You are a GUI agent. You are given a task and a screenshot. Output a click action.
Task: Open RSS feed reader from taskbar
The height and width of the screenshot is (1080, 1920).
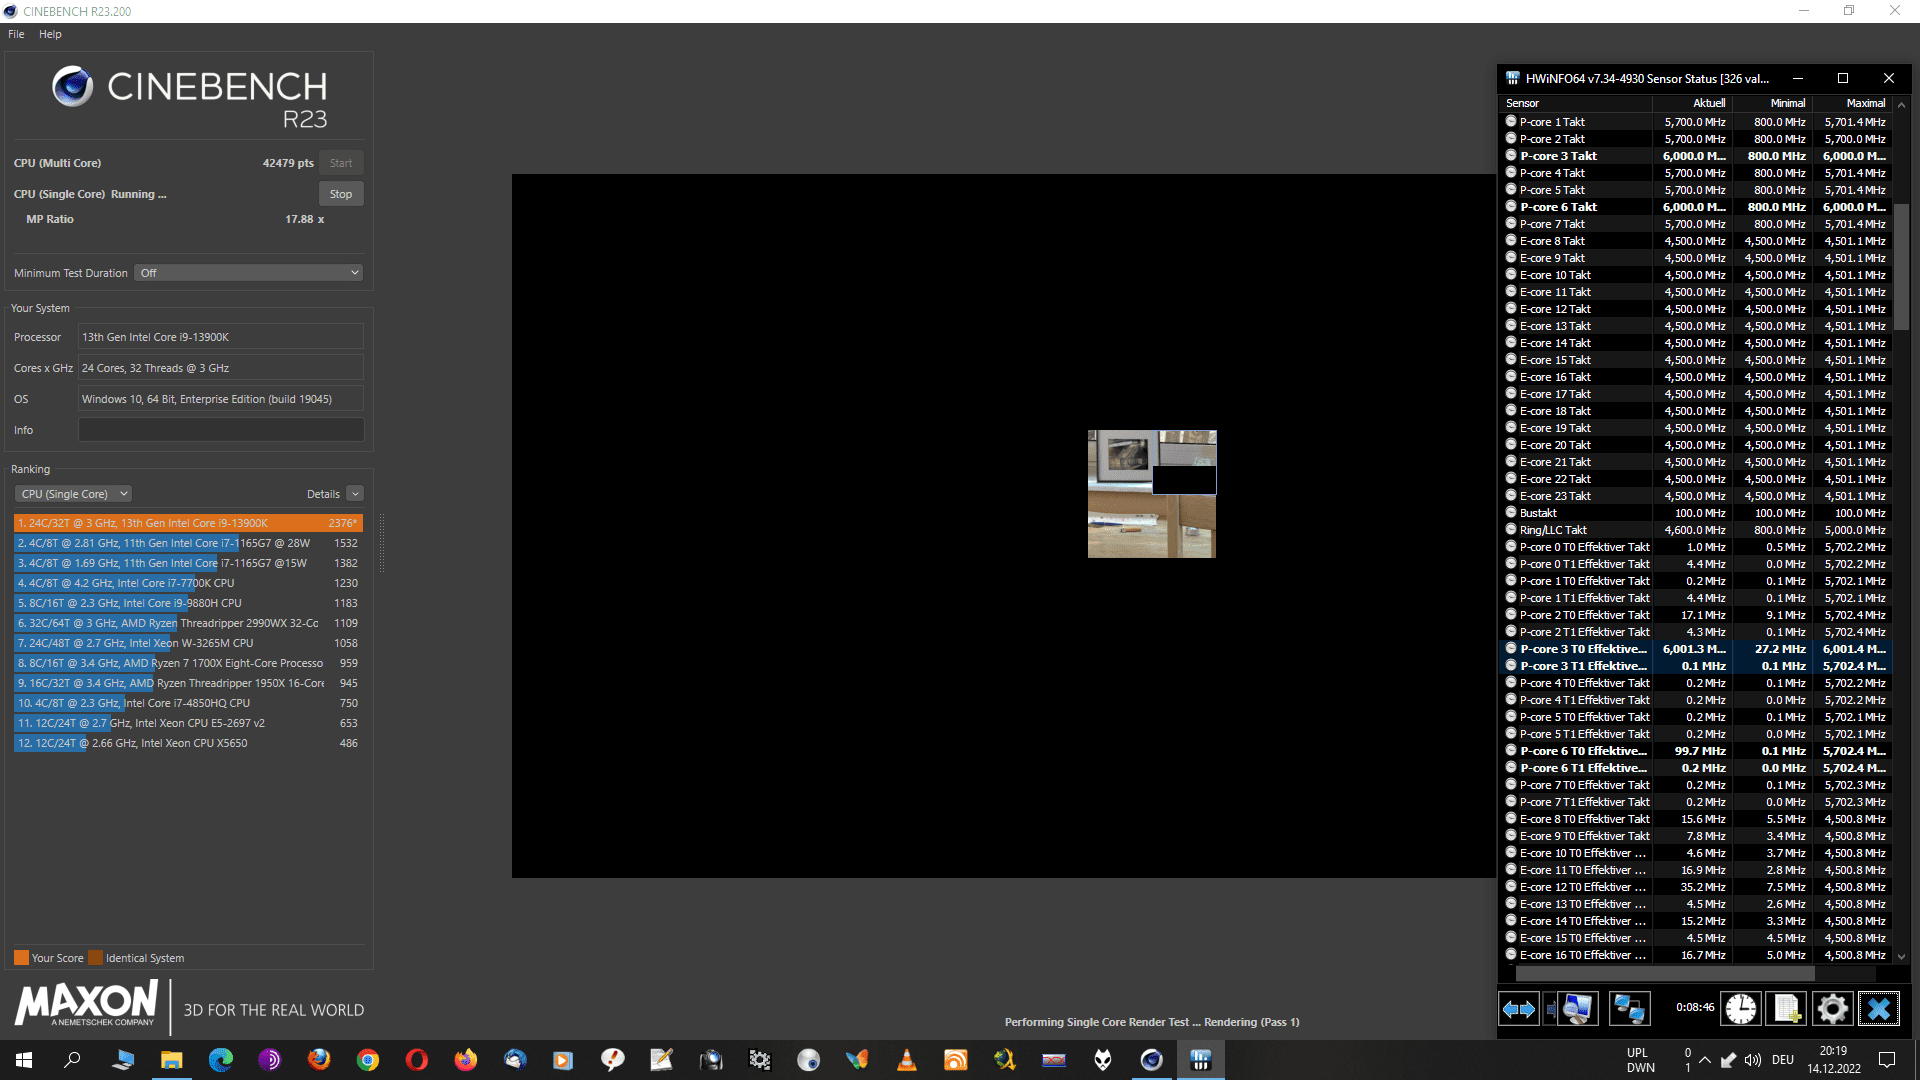(x=956, y=1060)
